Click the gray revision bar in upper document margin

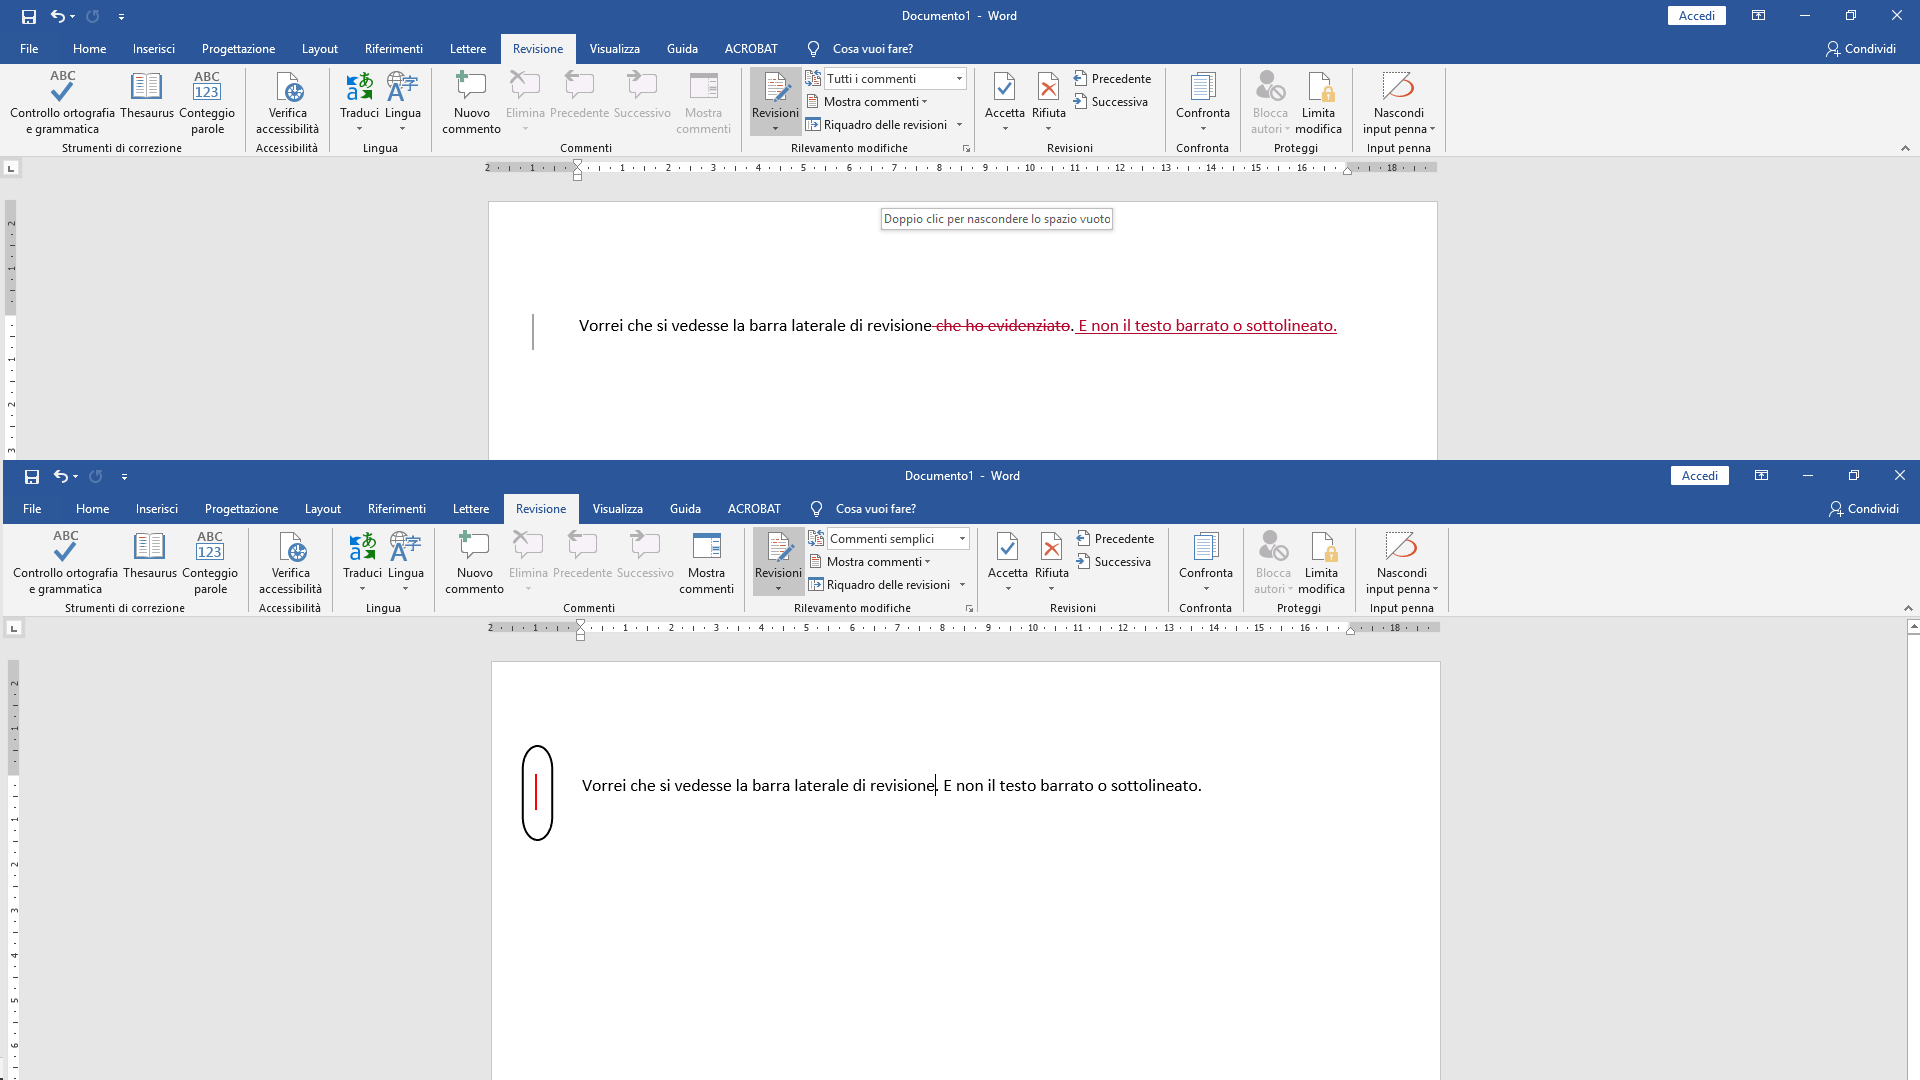[x=533, y=332]
